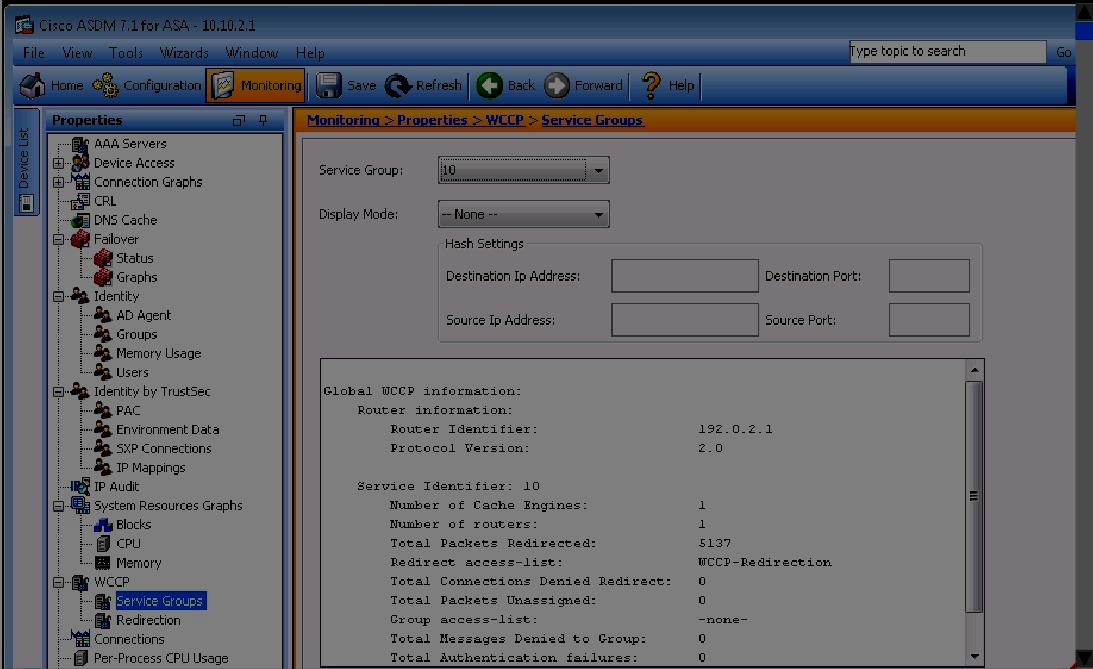Screen dimensions: 1093x669
Task: Click the CRL tree icon
Action: click(81, 201)
